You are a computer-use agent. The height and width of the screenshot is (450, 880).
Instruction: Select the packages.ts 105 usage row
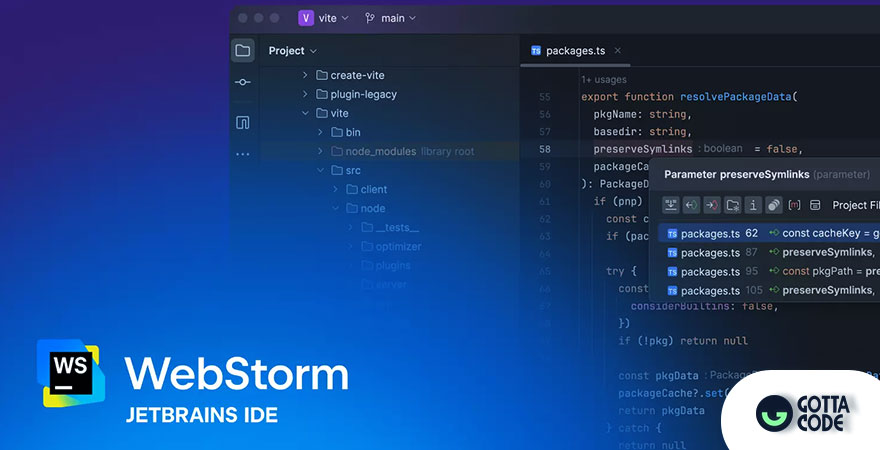(769, 291)
